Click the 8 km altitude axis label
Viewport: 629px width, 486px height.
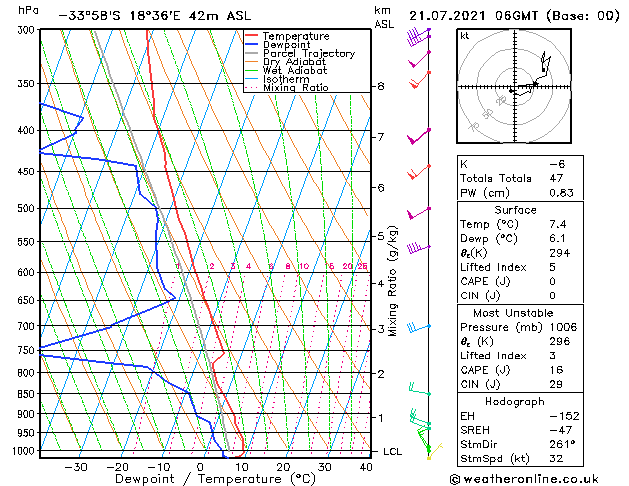pyautogui.click(x=380, y=86)
